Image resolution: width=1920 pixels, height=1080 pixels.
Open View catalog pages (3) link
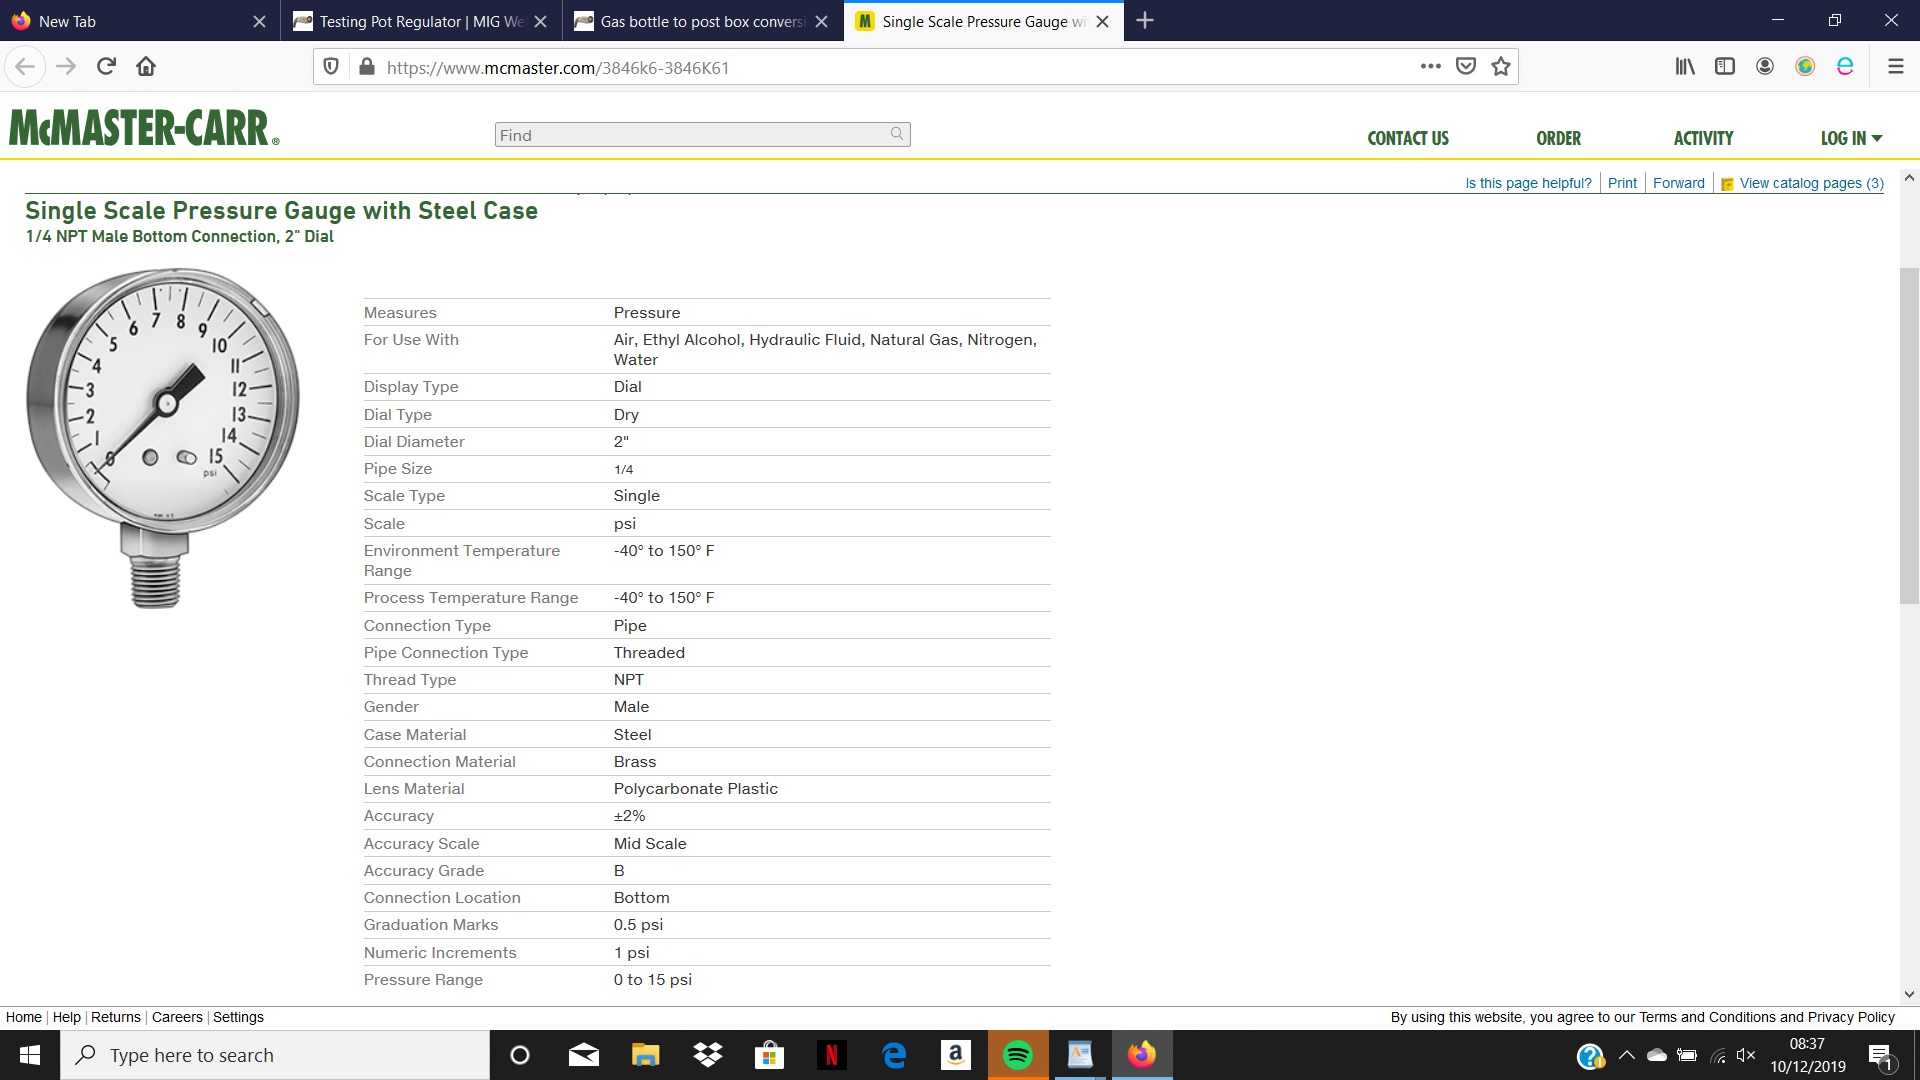coord(1811,184)
